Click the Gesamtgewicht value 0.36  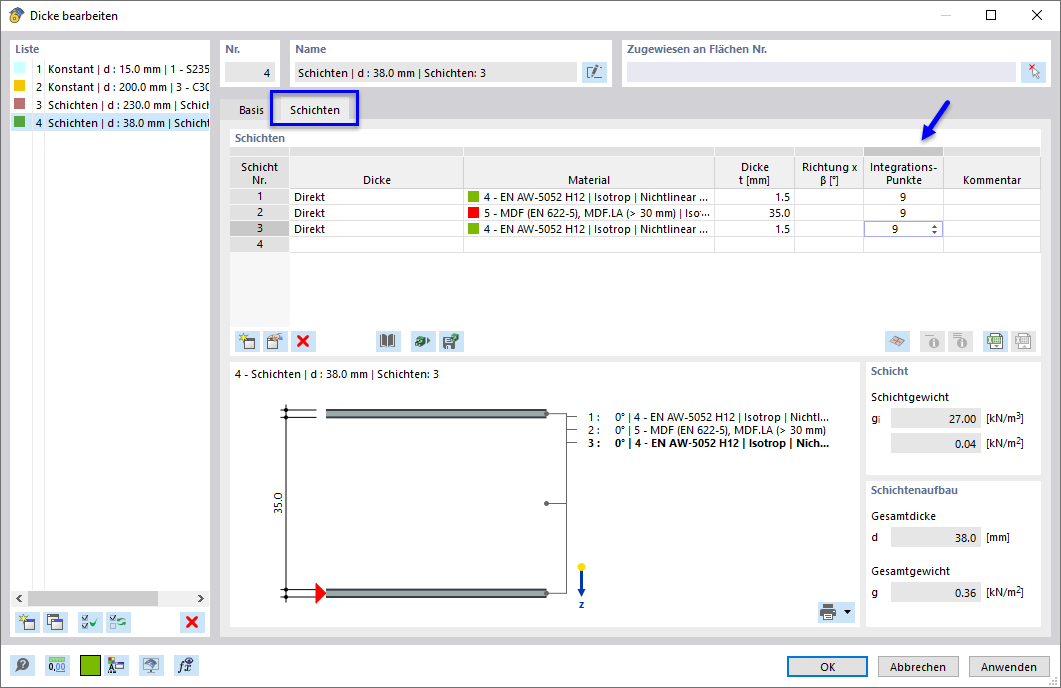[x=935, y=593]
